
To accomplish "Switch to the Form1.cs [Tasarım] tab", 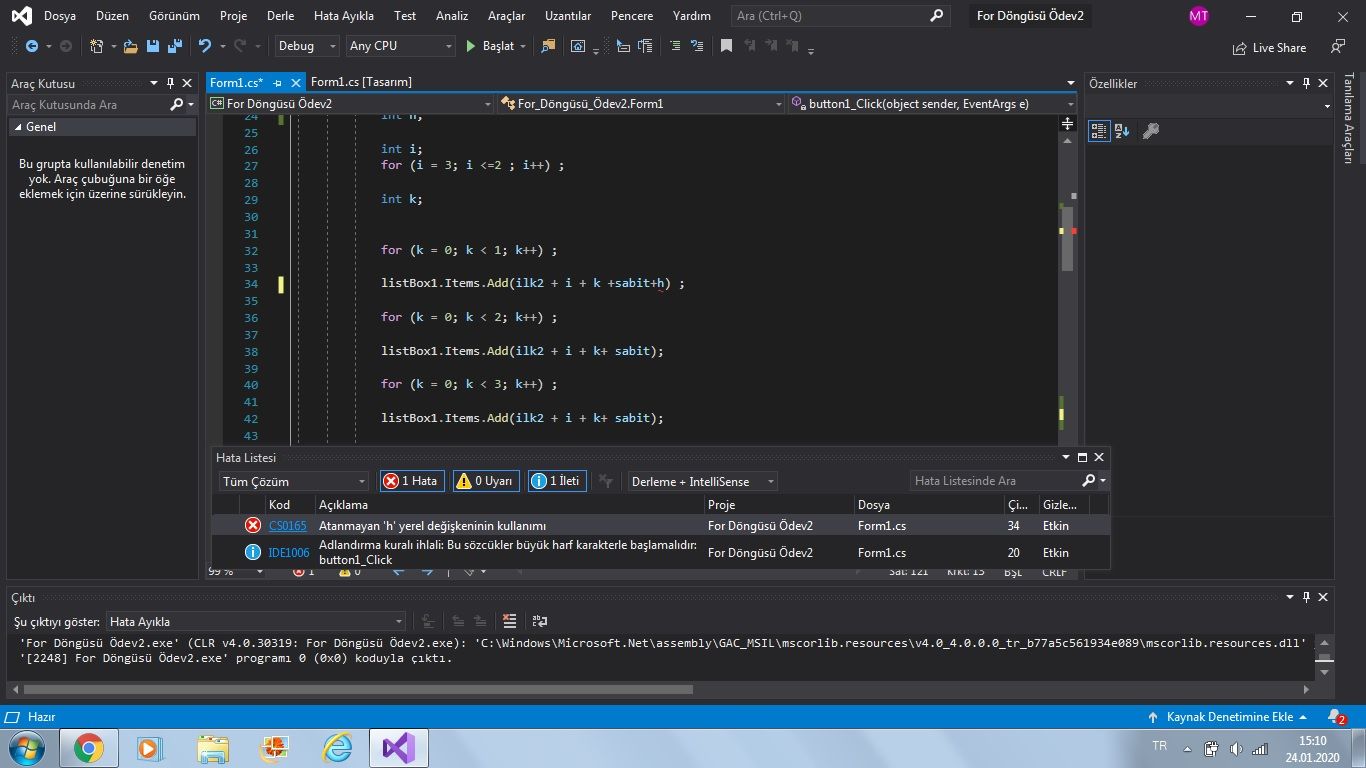I will point(361,82).
